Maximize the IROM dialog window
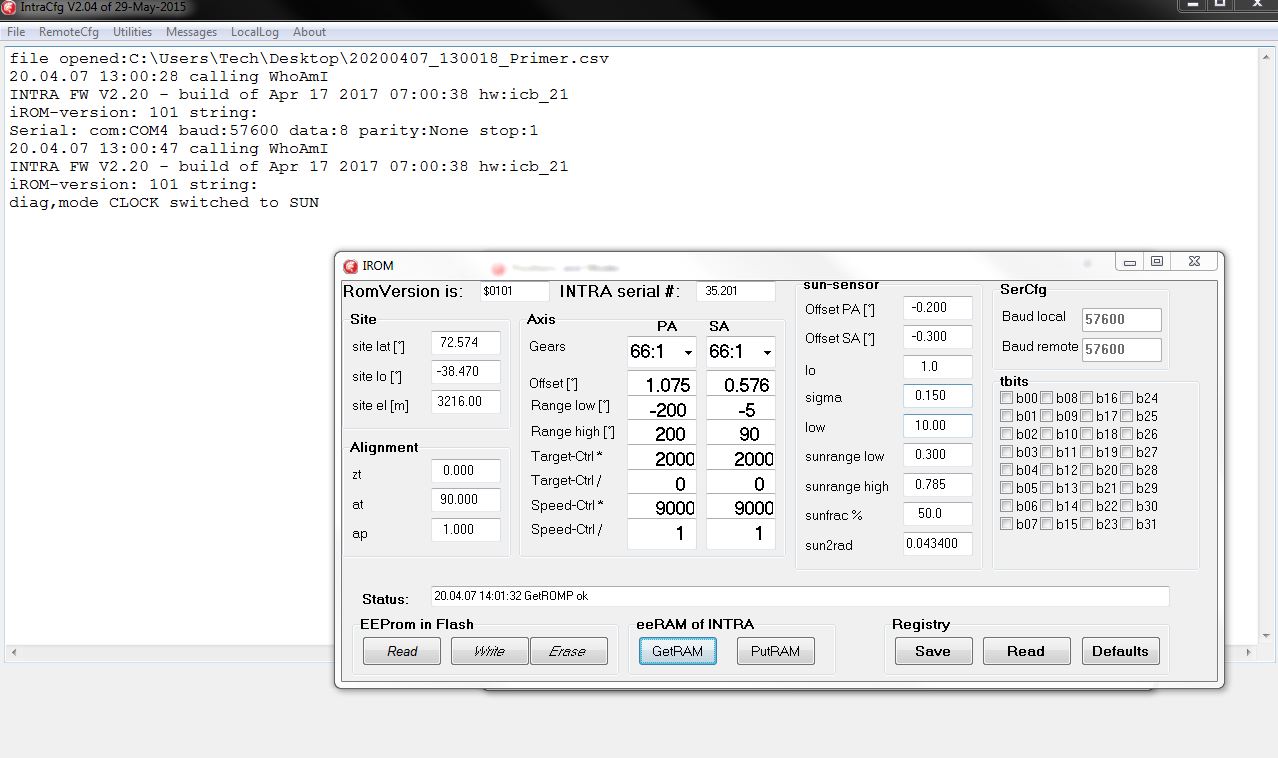 tap(1157, 262)
